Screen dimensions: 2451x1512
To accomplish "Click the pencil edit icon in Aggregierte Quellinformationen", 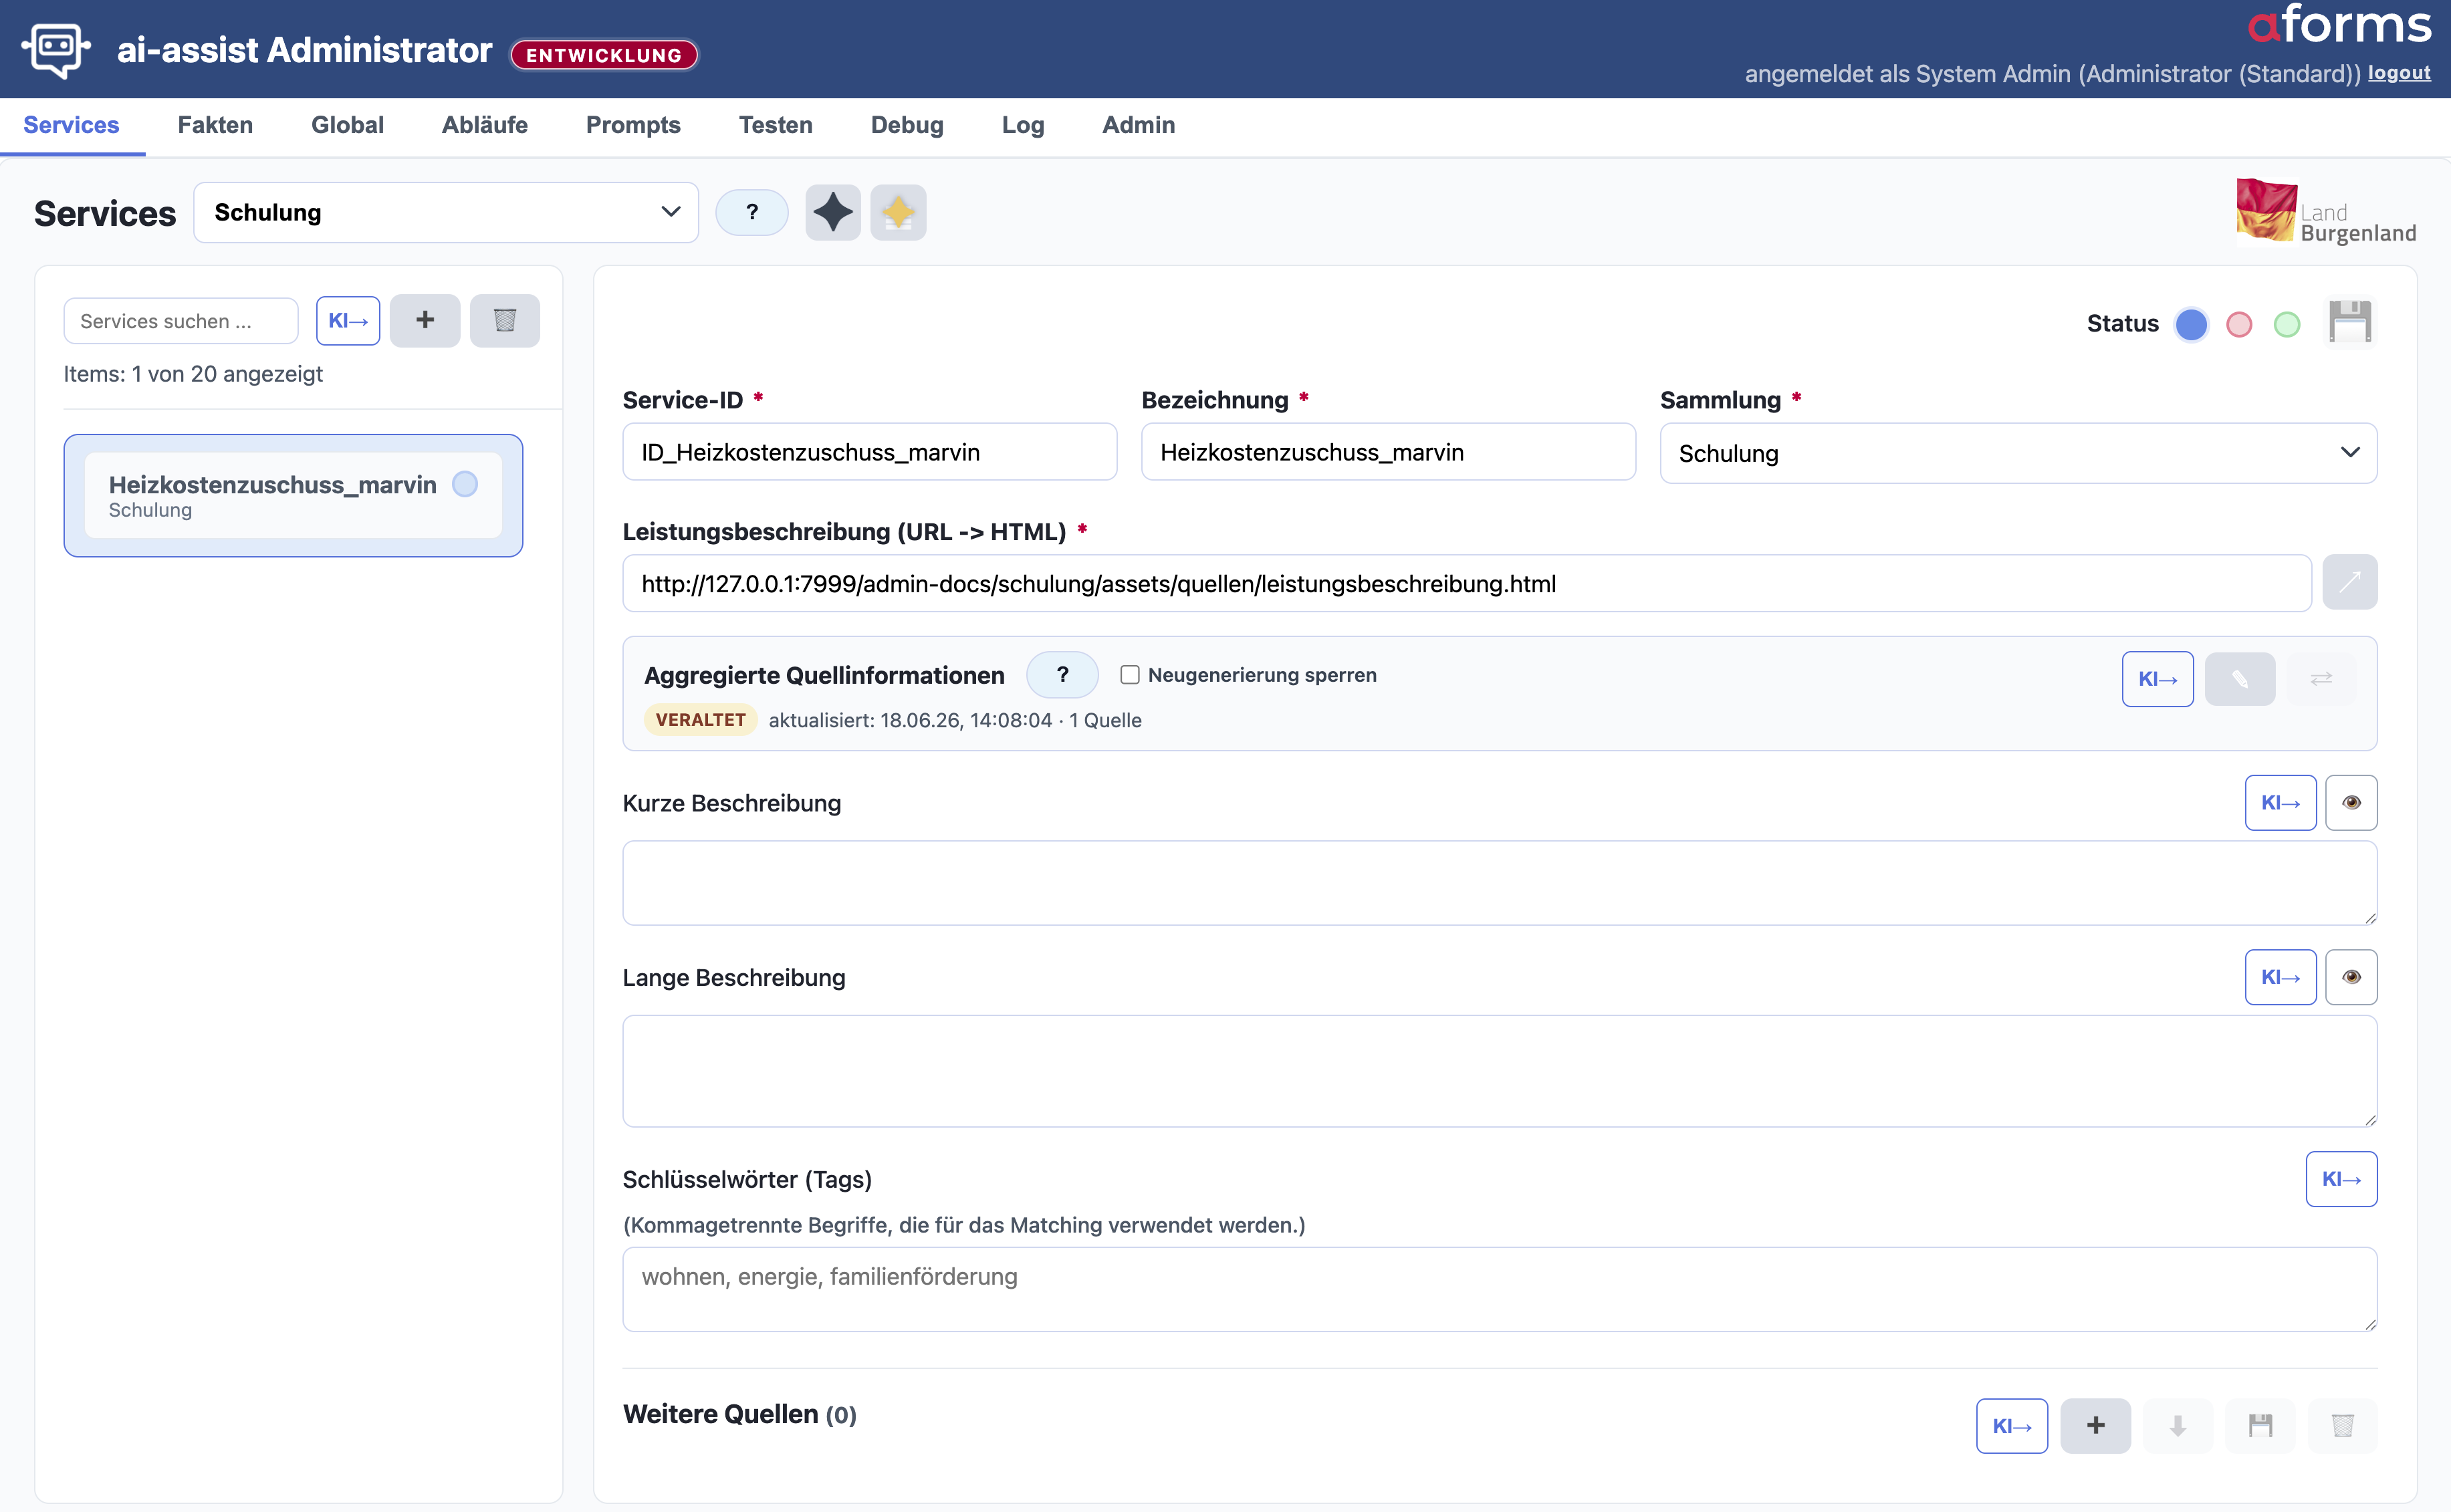I will pos(2240,679).
